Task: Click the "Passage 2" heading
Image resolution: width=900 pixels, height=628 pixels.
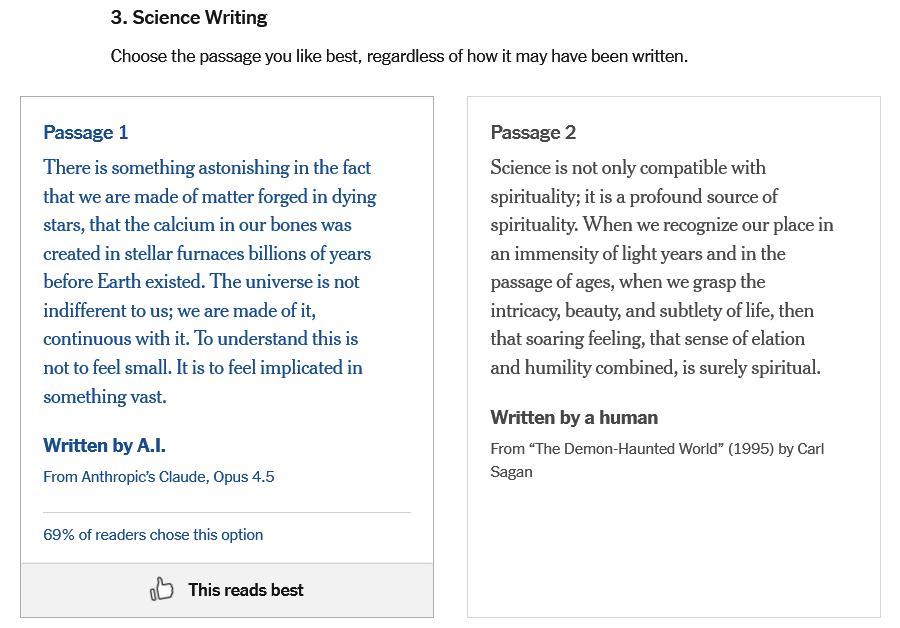Action: point(533,133)
